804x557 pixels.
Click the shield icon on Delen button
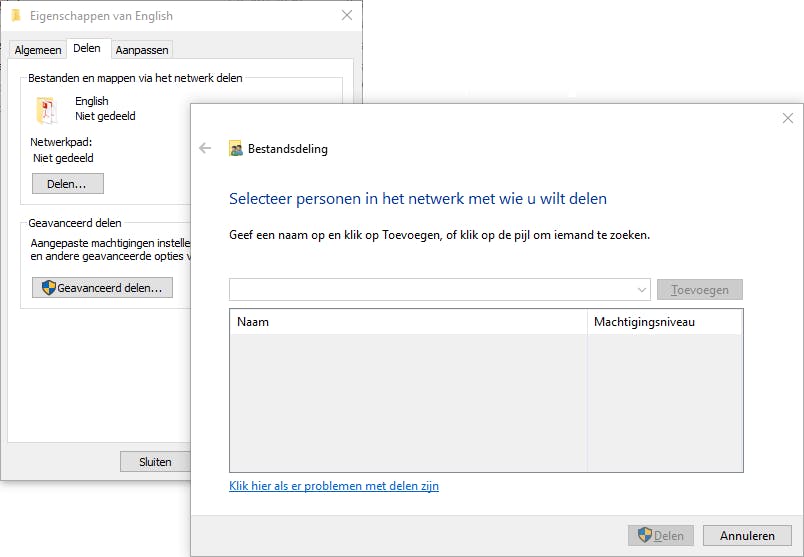pyautogui.click(x=645, y=536)
